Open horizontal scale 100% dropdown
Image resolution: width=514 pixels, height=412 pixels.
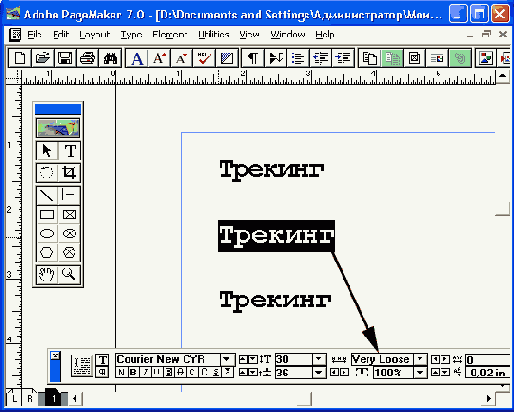pyautogui.click(x=420, y=372)
